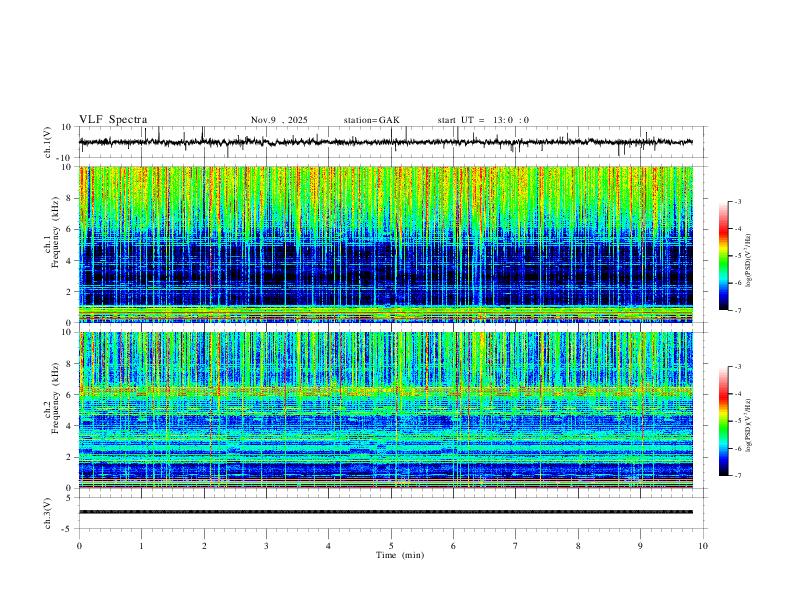Select the "Nov.9 , 2025" date text
This screenshot has width=792, height=612.
[279, 120]
